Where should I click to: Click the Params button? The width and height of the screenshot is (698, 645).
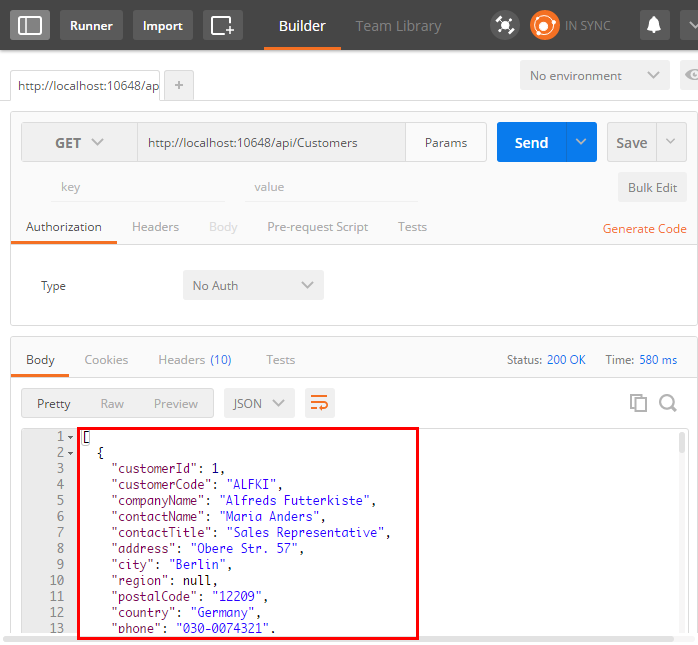(446, 142)
